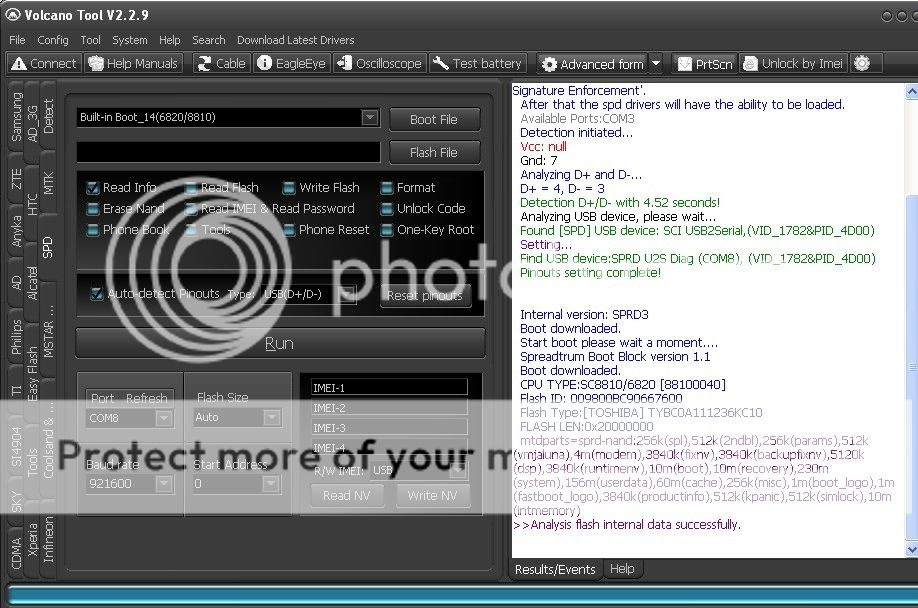This screenshot has width=918, height=608.
Task: Expand the Start Address dropdown
Action: (x=270, y=484)
